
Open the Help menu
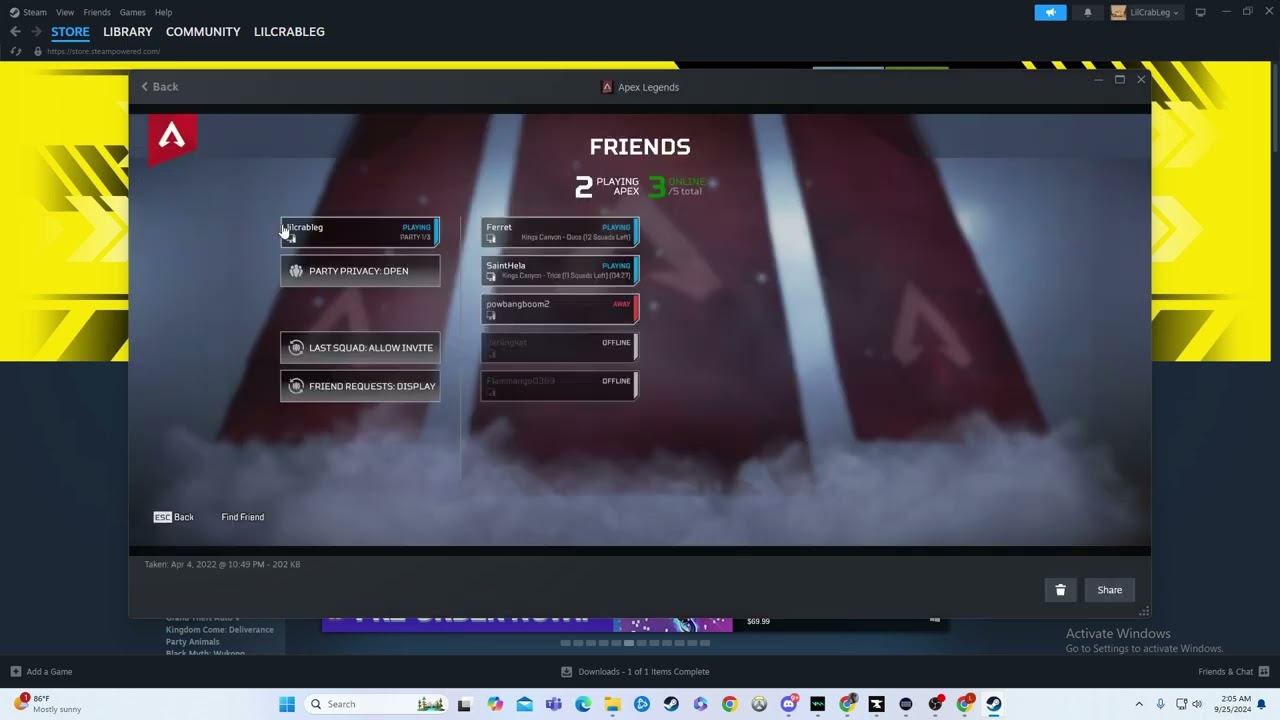164,12
